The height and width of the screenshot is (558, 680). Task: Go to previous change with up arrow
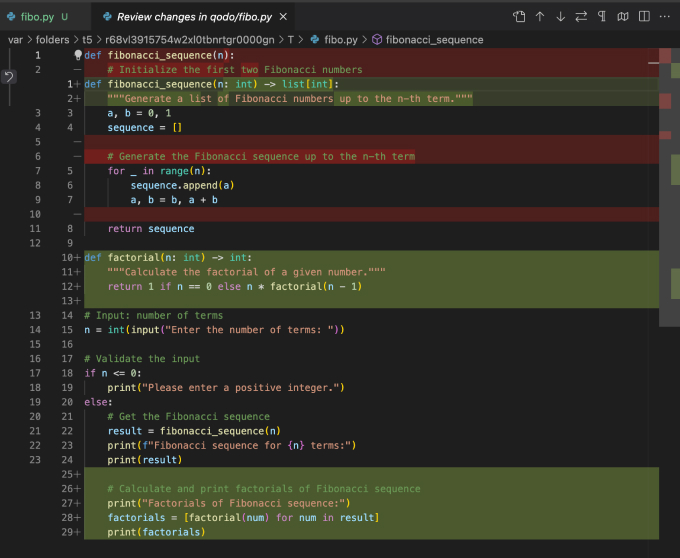tap(540, 17)
